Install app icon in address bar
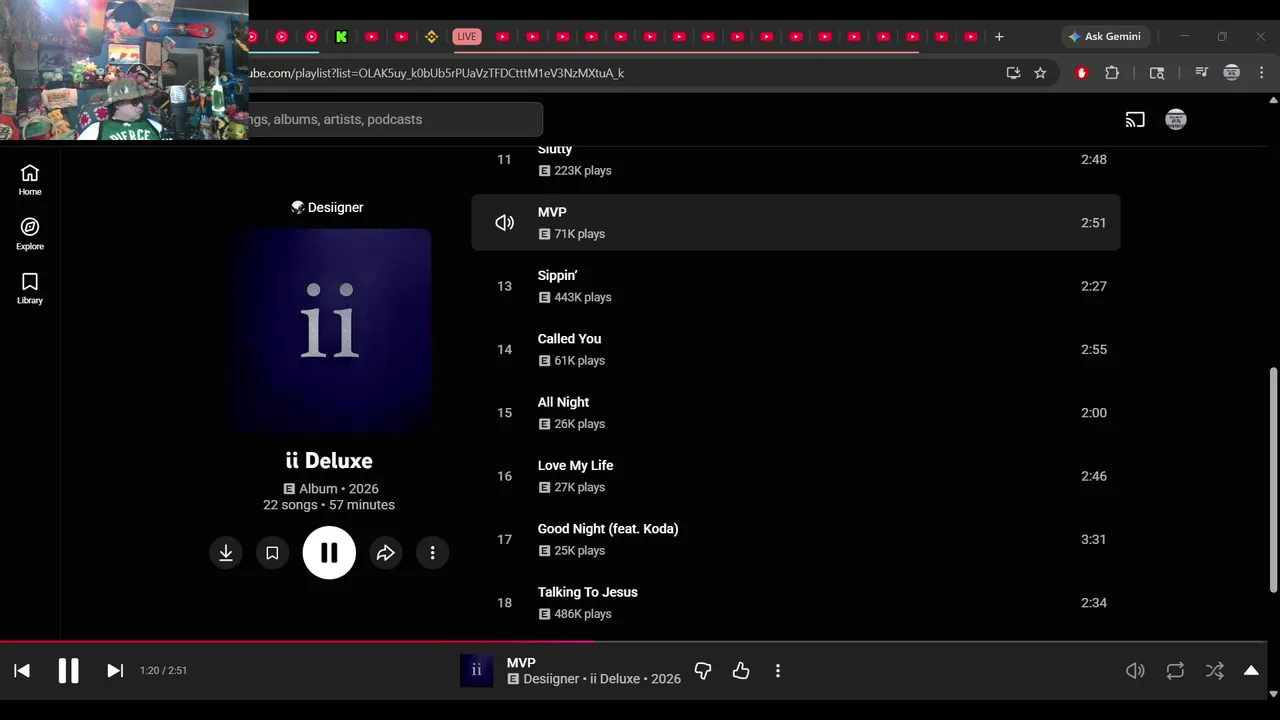Viewport: 1280px width, 720px height. [x=1013, y=73]
